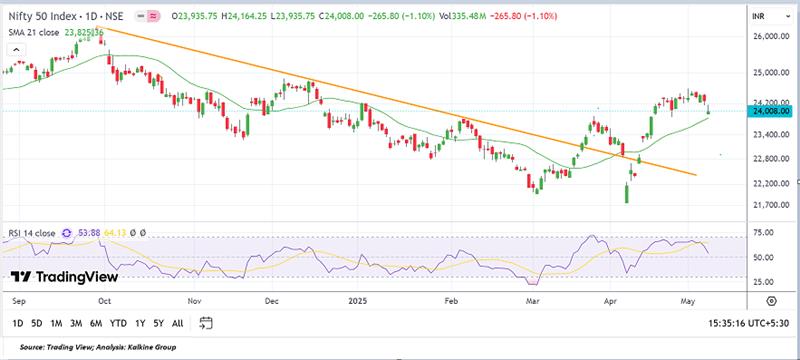Click the 24,008.00 current price label
Screen dimensions: 800x360
[x=771, y=111]
